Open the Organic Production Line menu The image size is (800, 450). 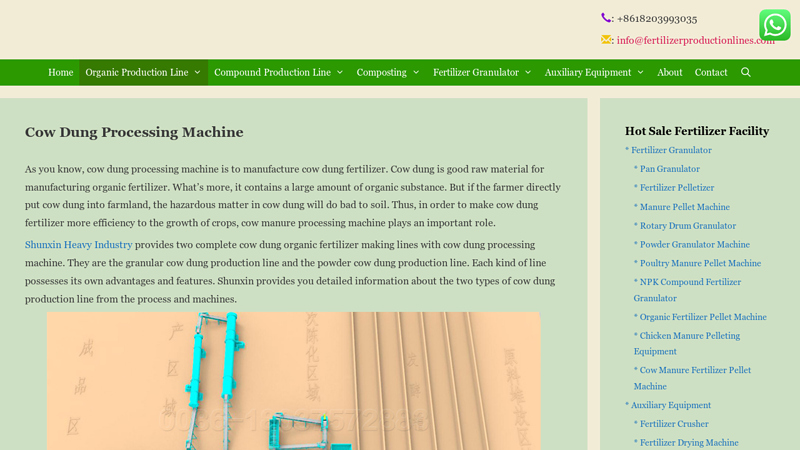pyautogui.click(x=137, y=72)
